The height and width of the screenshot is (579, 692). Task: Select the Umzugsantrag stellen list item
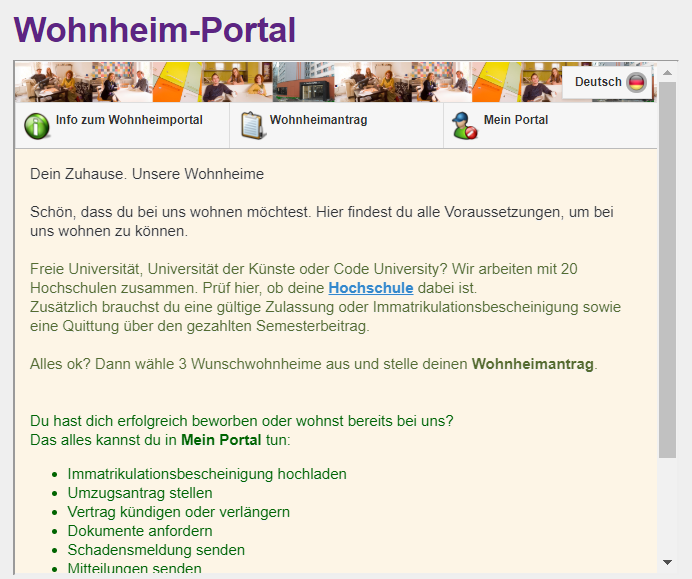(x=140, y=493)
